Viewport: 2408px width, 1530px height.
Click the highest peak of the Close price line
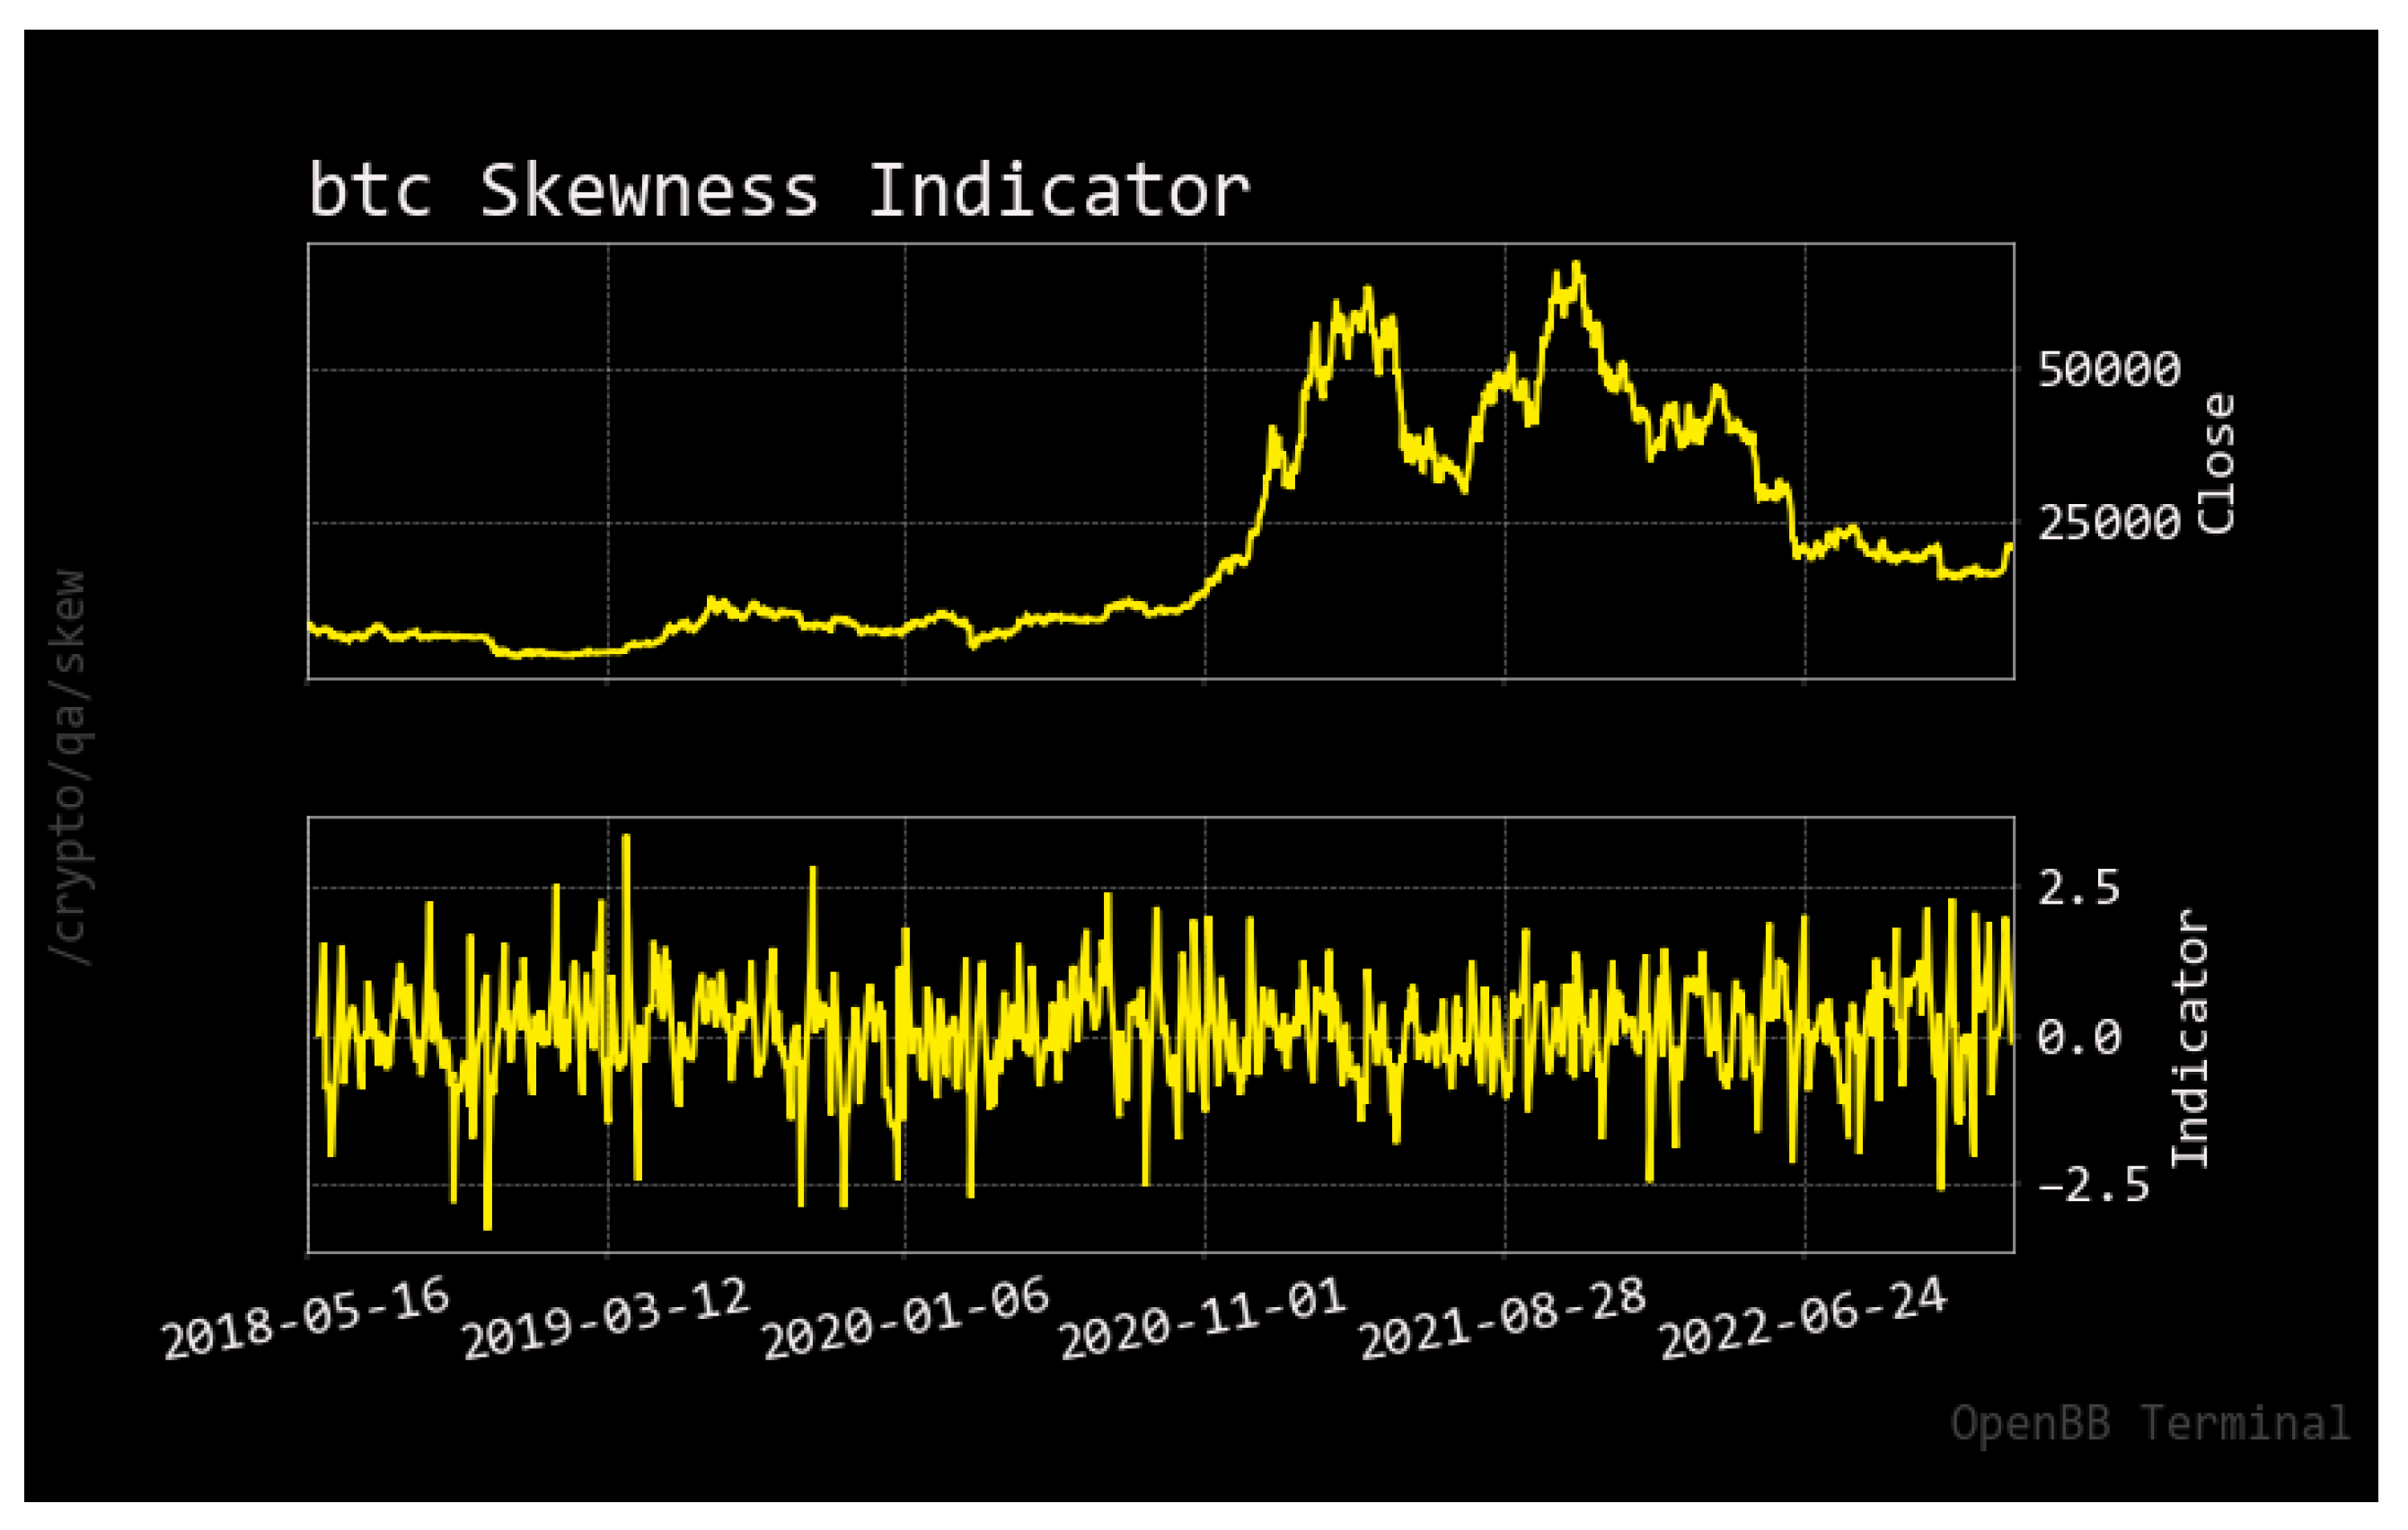click(x=1576, y=265)
